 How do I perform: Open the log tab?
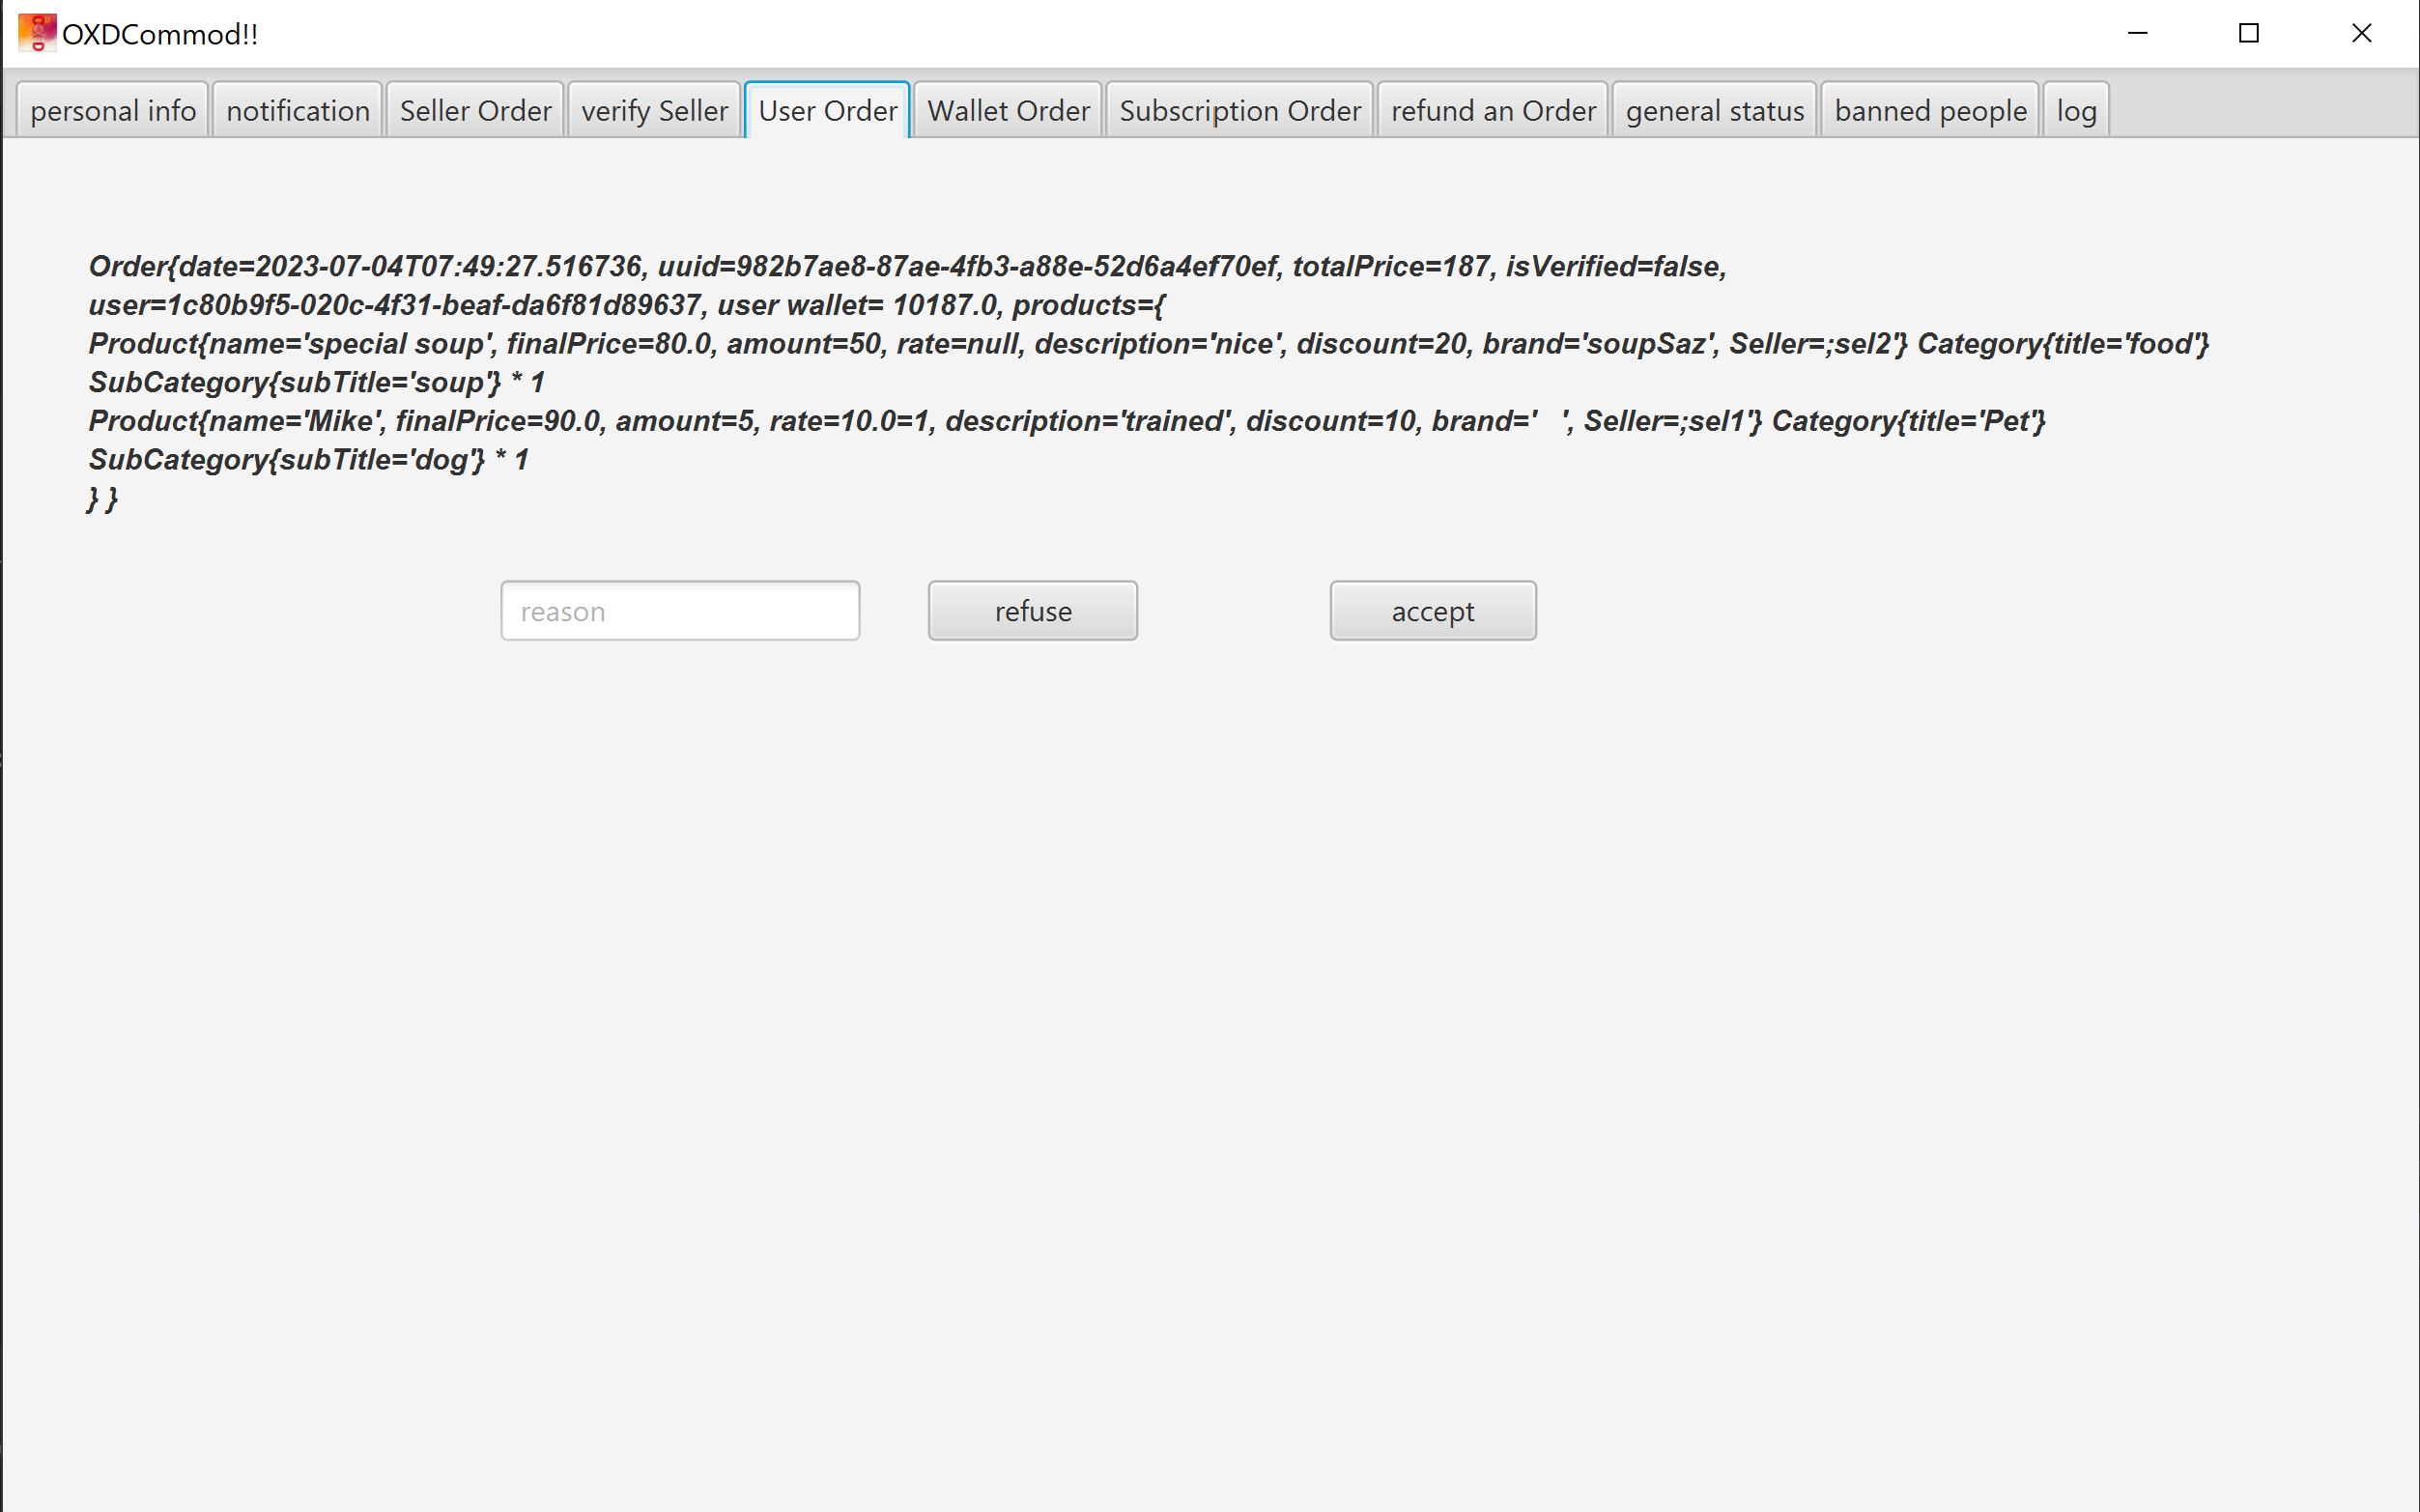point(2076,111)
